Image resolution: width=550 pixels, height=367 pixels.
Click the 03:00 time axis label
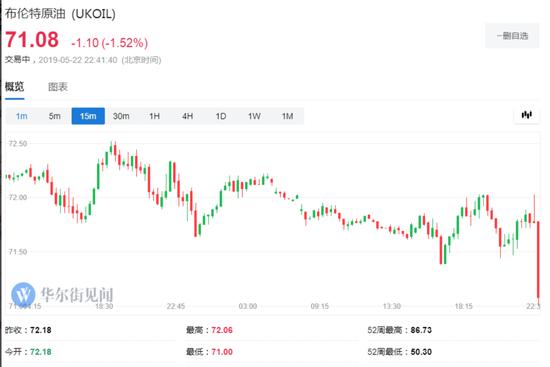(x=248, y=306)
